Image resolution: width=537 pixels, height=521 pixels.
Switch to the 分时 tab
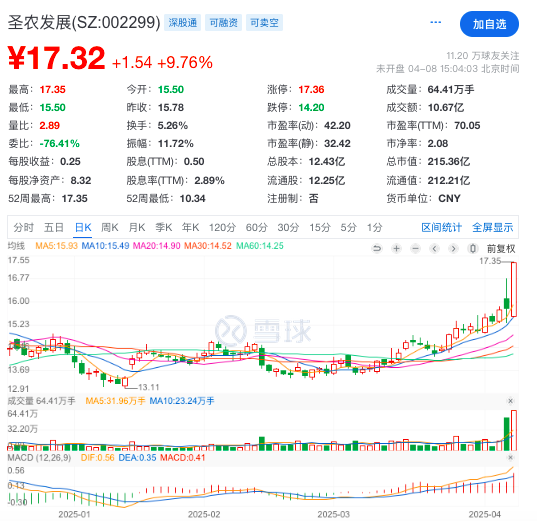pyautogui.click(x=23, y=227)
